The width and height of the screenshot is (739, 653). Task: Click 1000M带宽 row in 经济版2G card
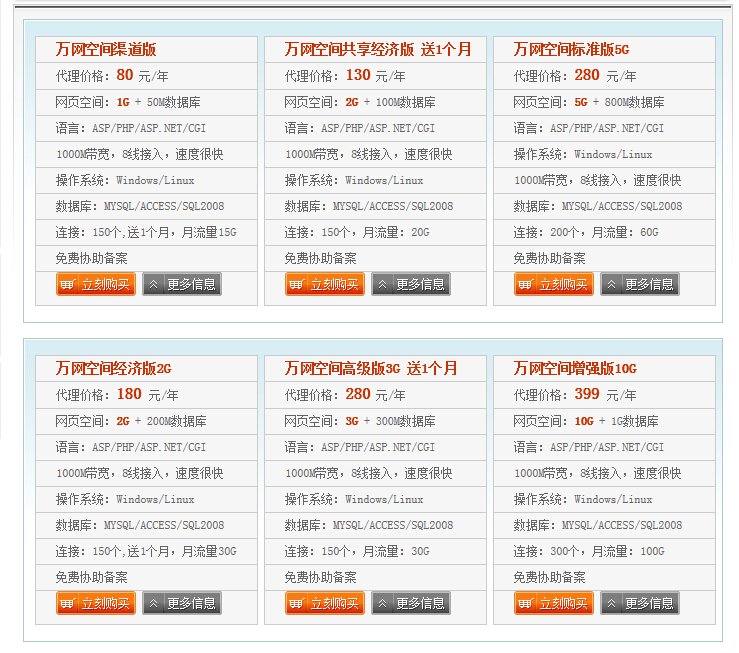(x=147, y=473)
